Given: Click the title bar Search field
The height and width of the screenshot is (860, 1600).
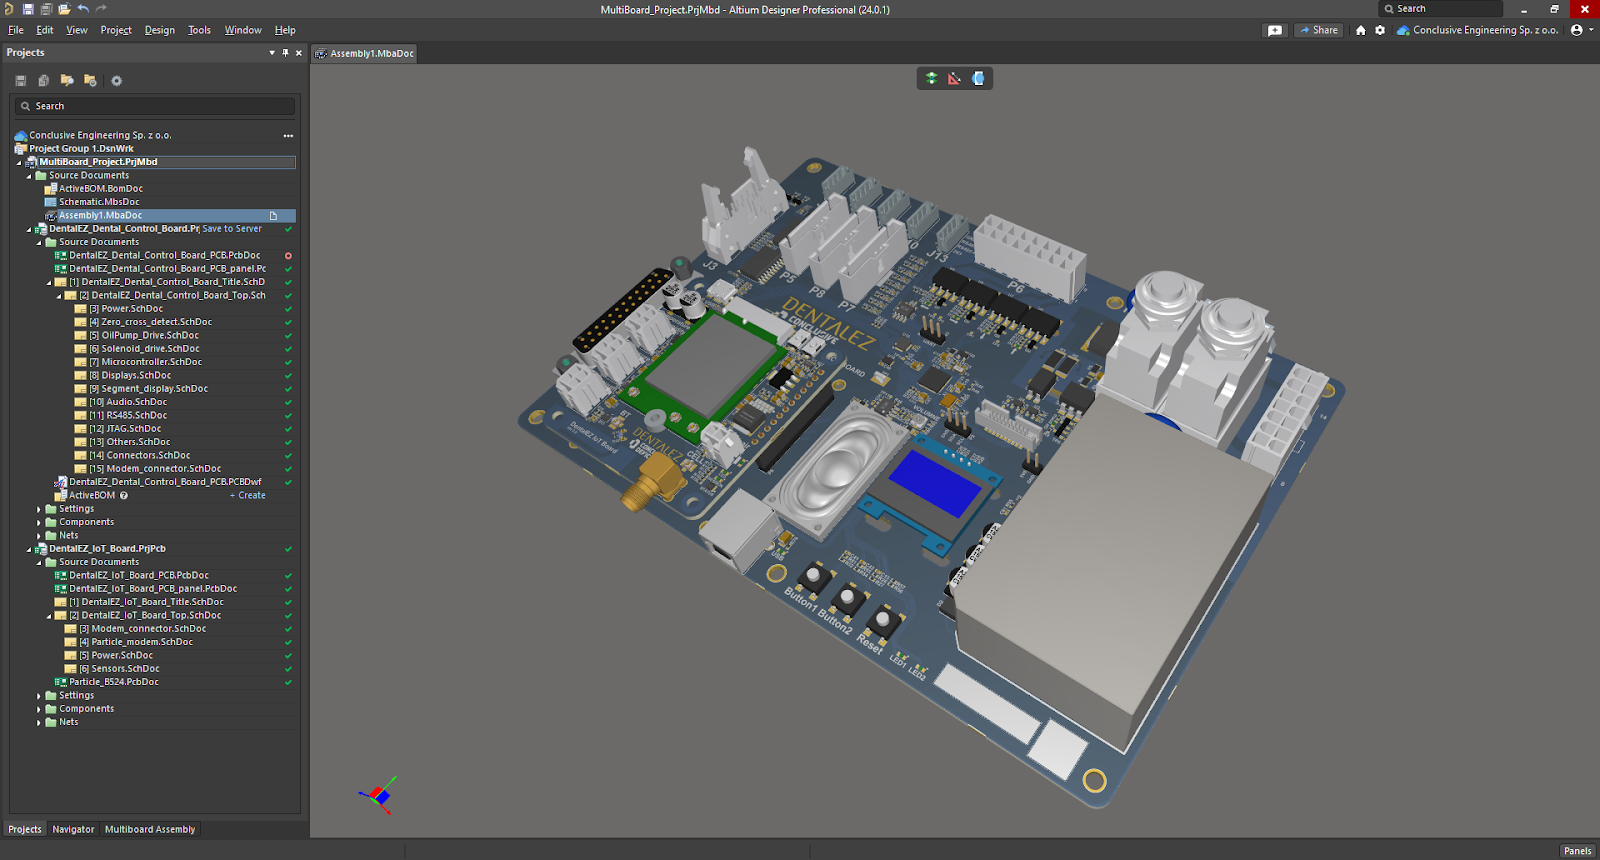Looking at the screenshot, I should tap(1440, 9).
